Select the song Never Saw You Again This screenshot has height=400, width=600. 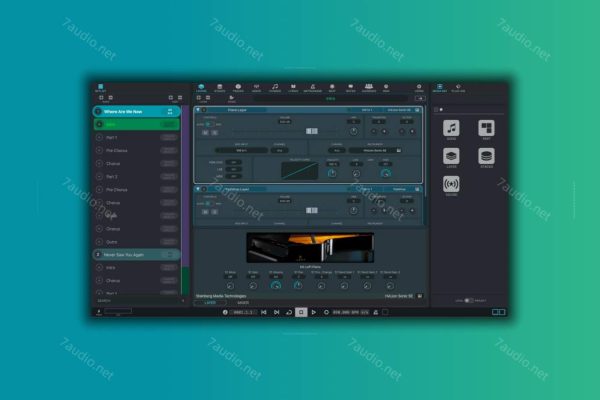pos(136,255)
